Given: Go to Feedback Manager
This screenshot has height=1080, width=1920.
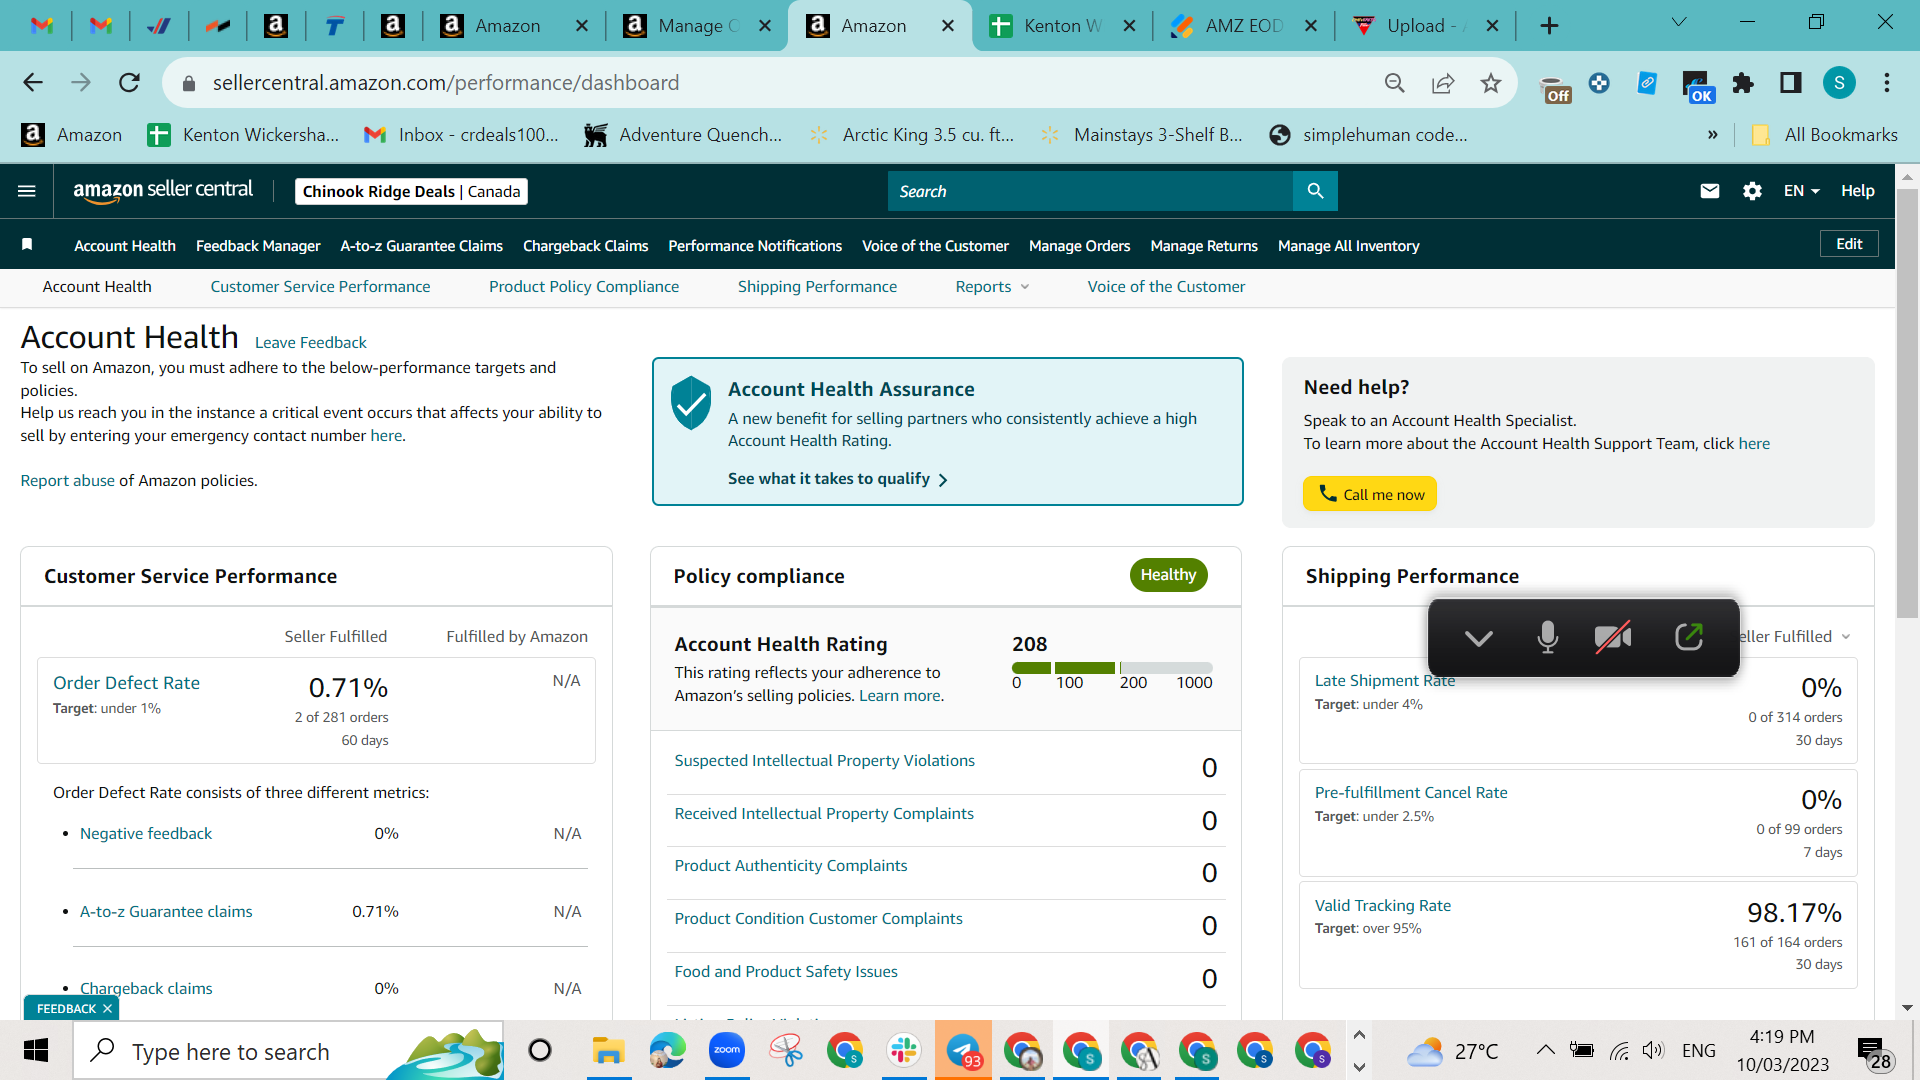Looking at the screenshot, I should click(258, 246).
